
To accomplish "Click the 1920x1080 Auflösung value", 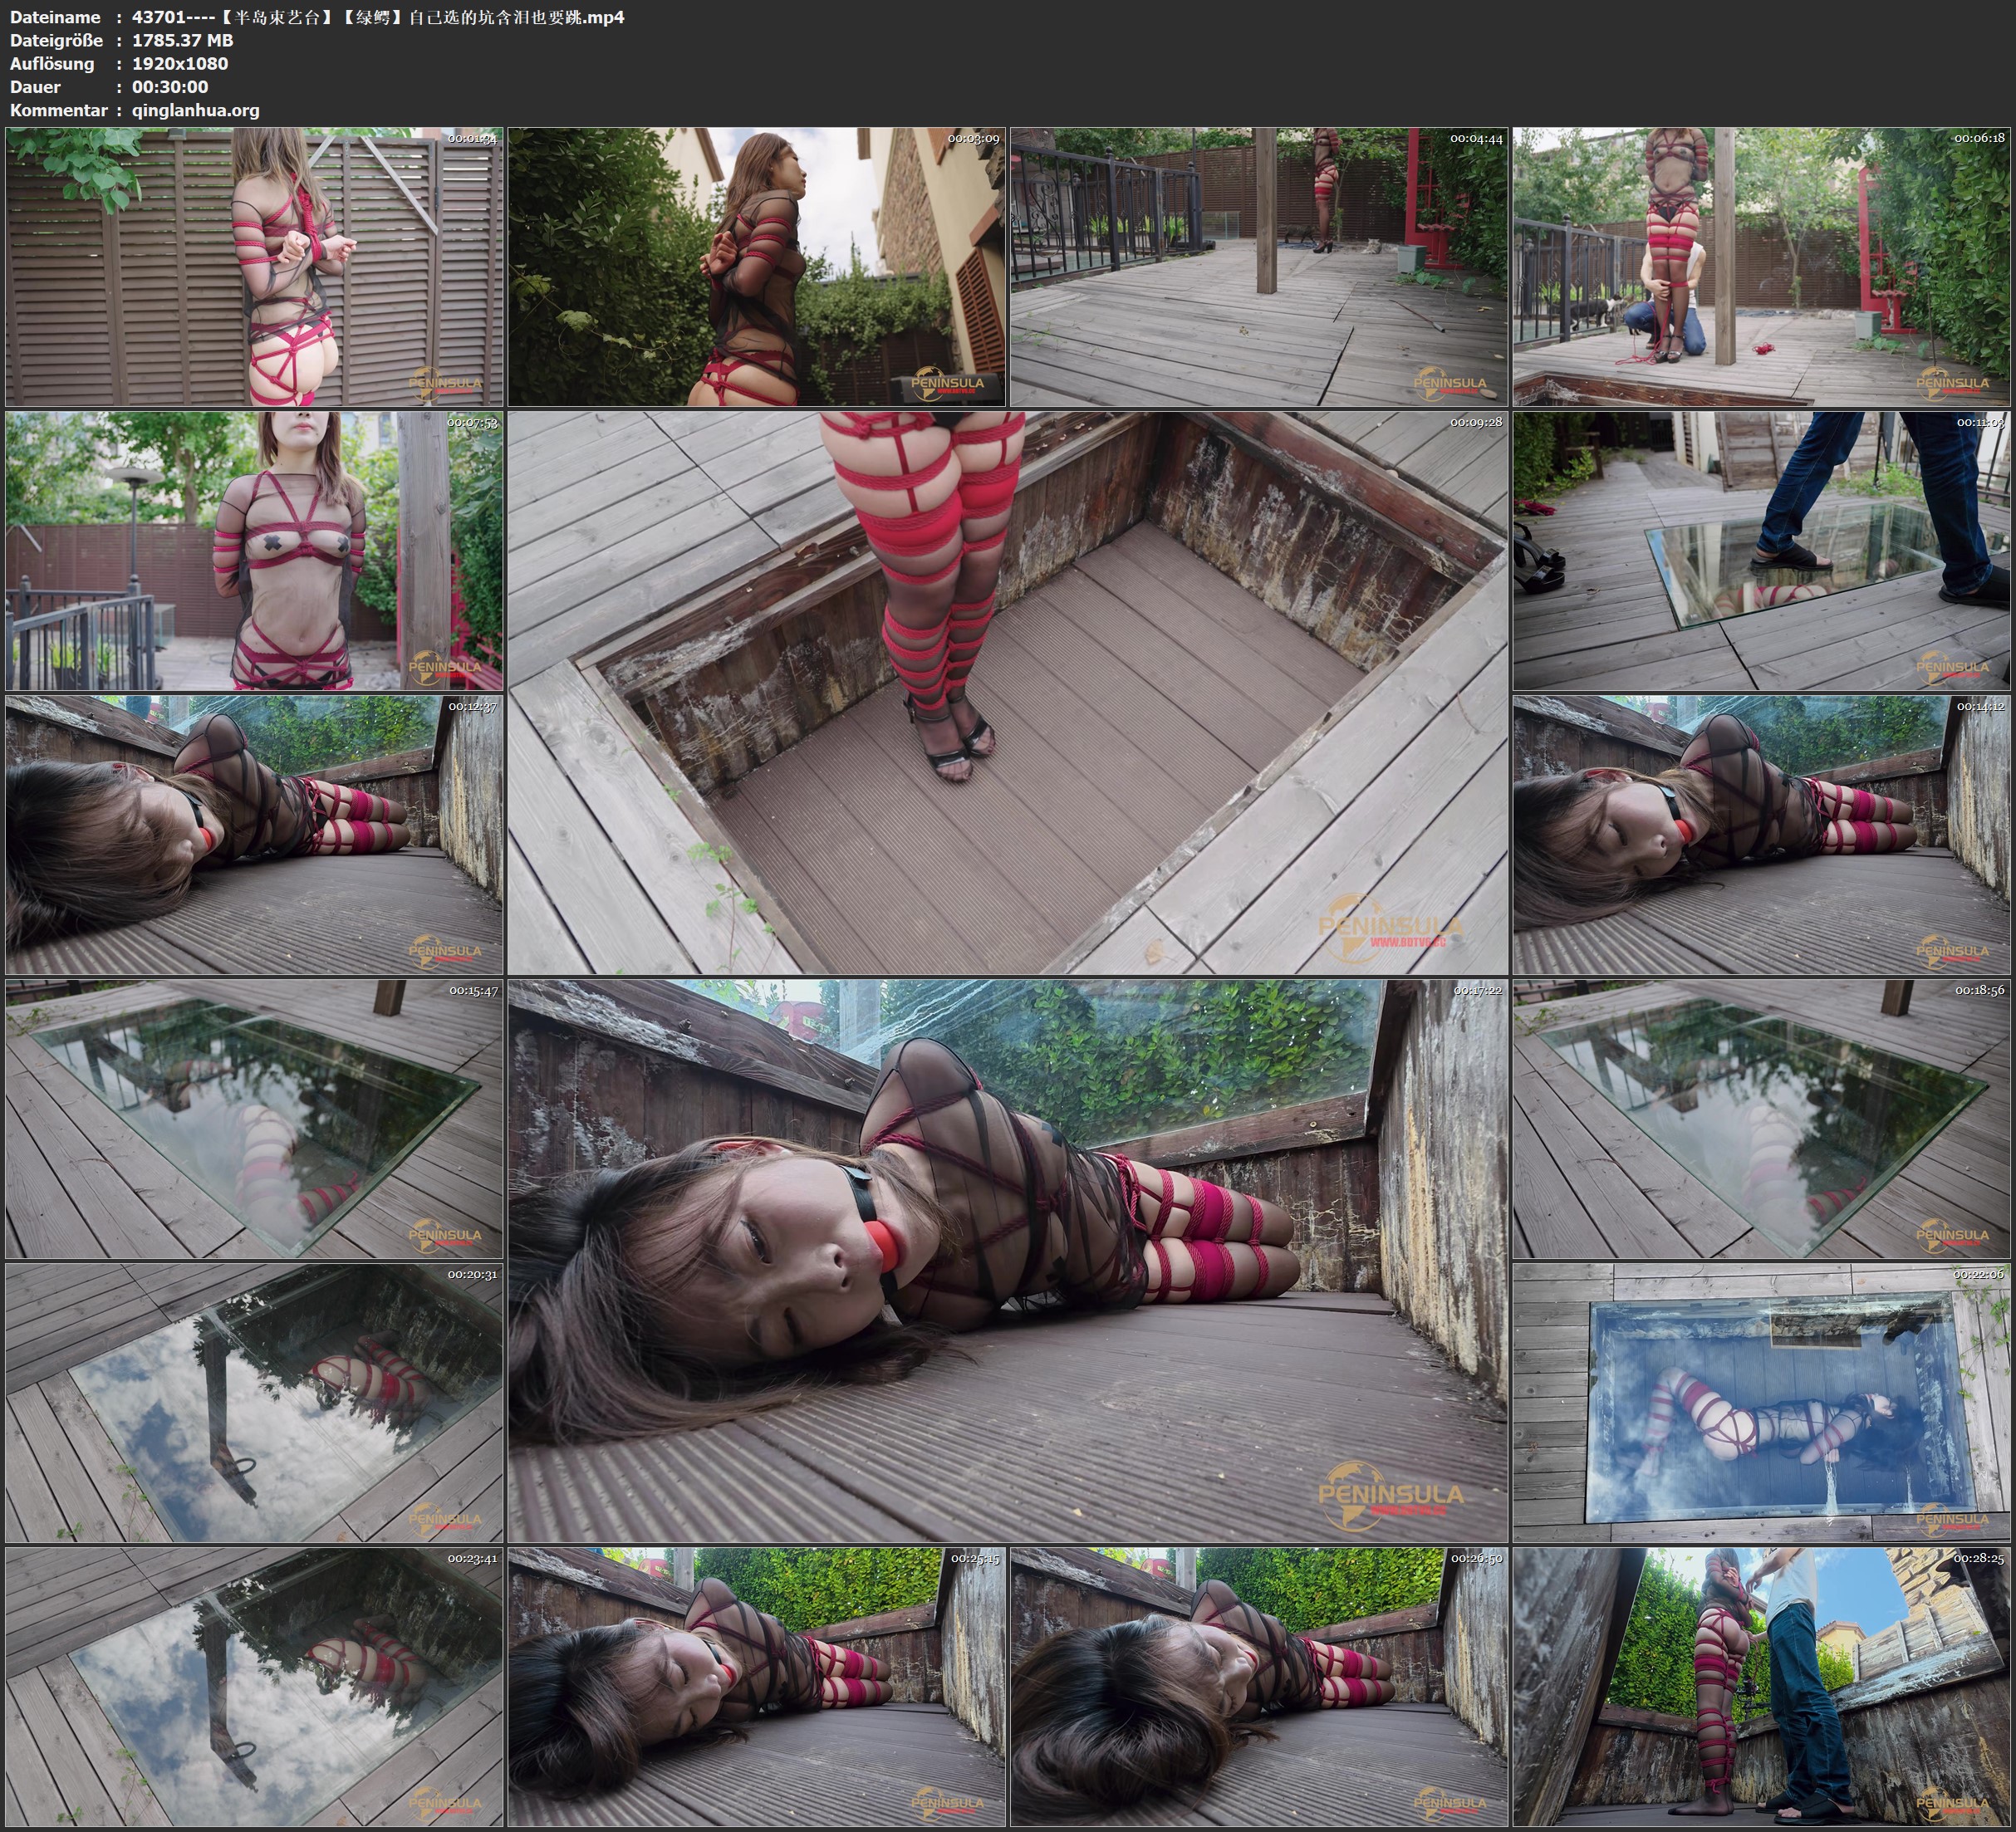I will [x=180, y=64].
